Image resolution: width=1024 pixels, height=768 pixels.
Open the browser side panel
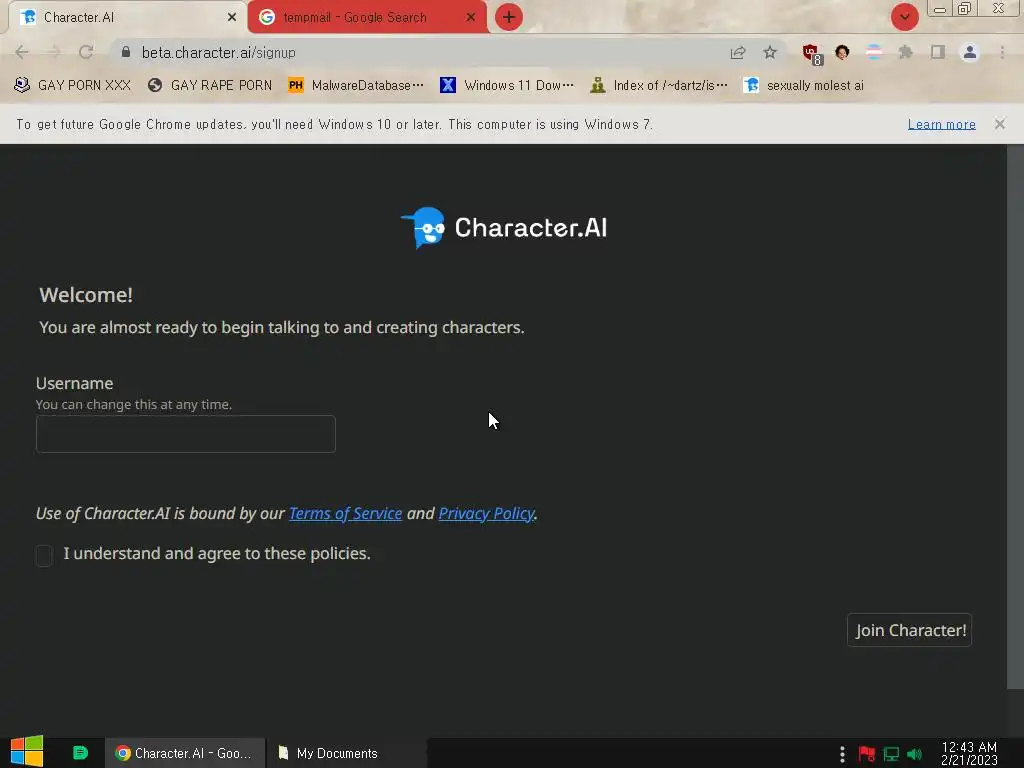tap(938, 52)
